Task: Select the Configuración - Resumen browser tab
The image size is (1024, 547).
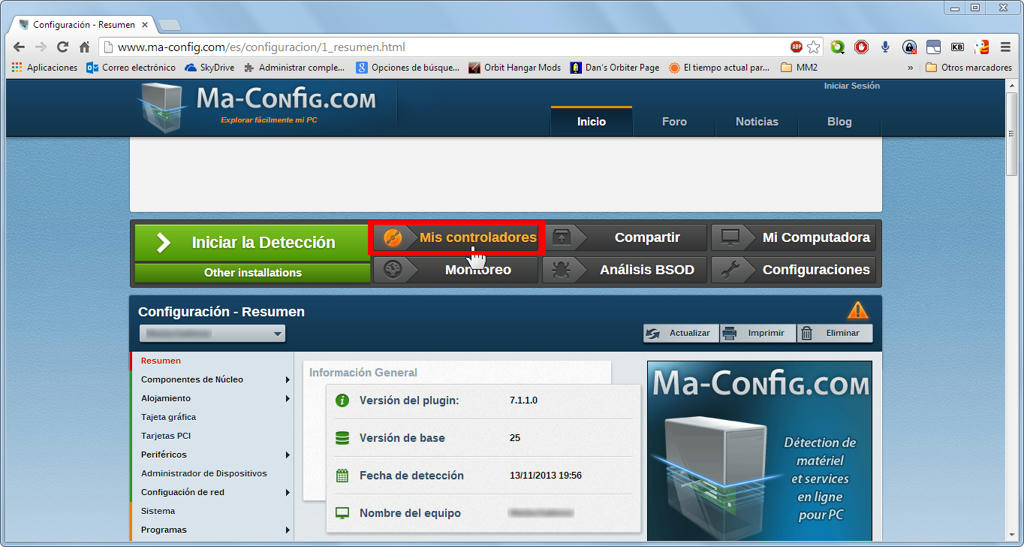Action: [x=84, y=25]
